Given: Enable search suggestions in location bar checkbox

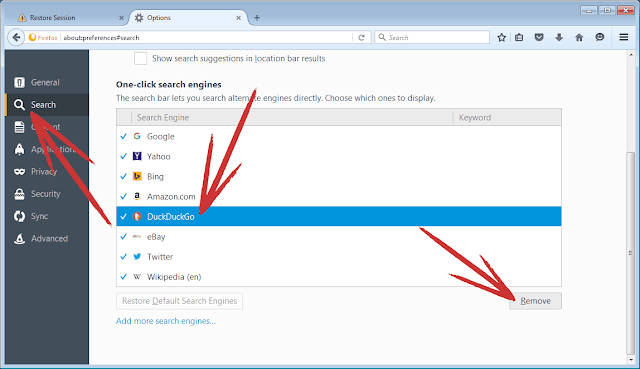Looking at the screenshot, I should (140, 58).
